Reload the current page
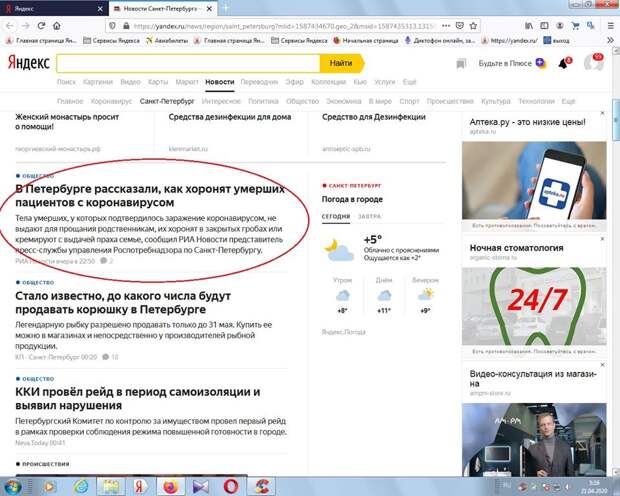The image size is (620, 496). tap(41, 26)
